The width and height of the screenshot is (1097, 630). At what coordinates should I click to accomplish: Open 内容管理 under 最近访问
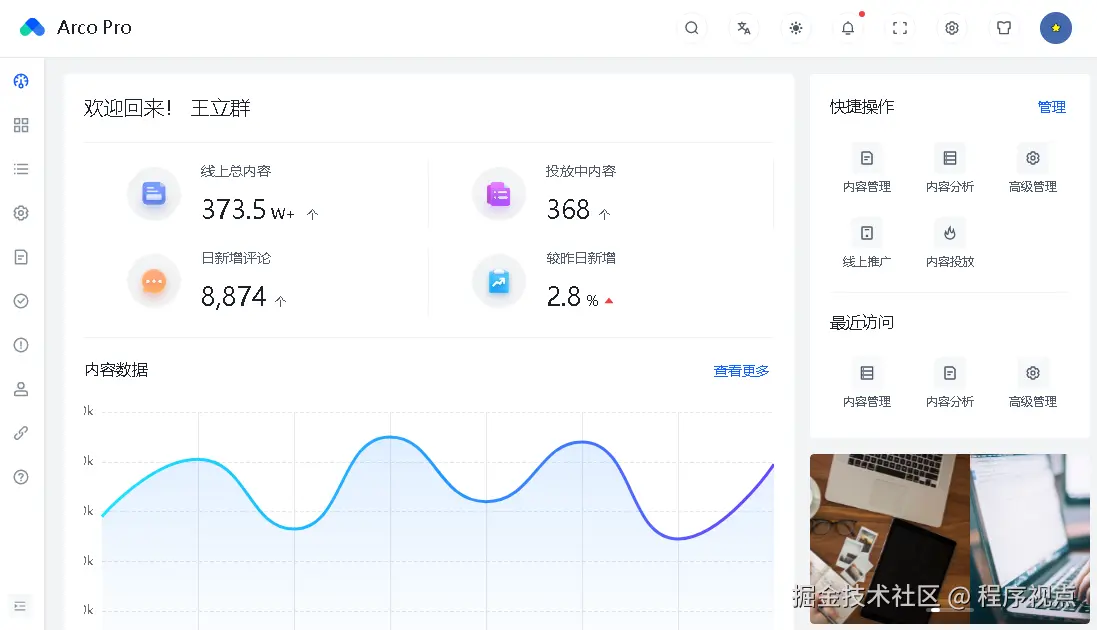[867, 385]
